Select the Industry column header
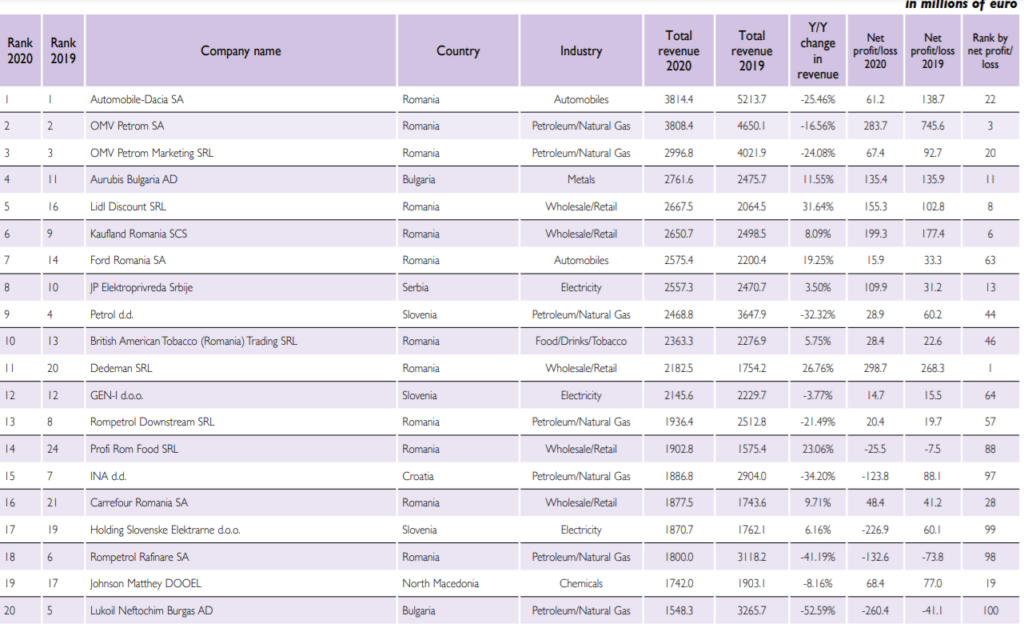1024x628 pixels. tap(581, 51)
